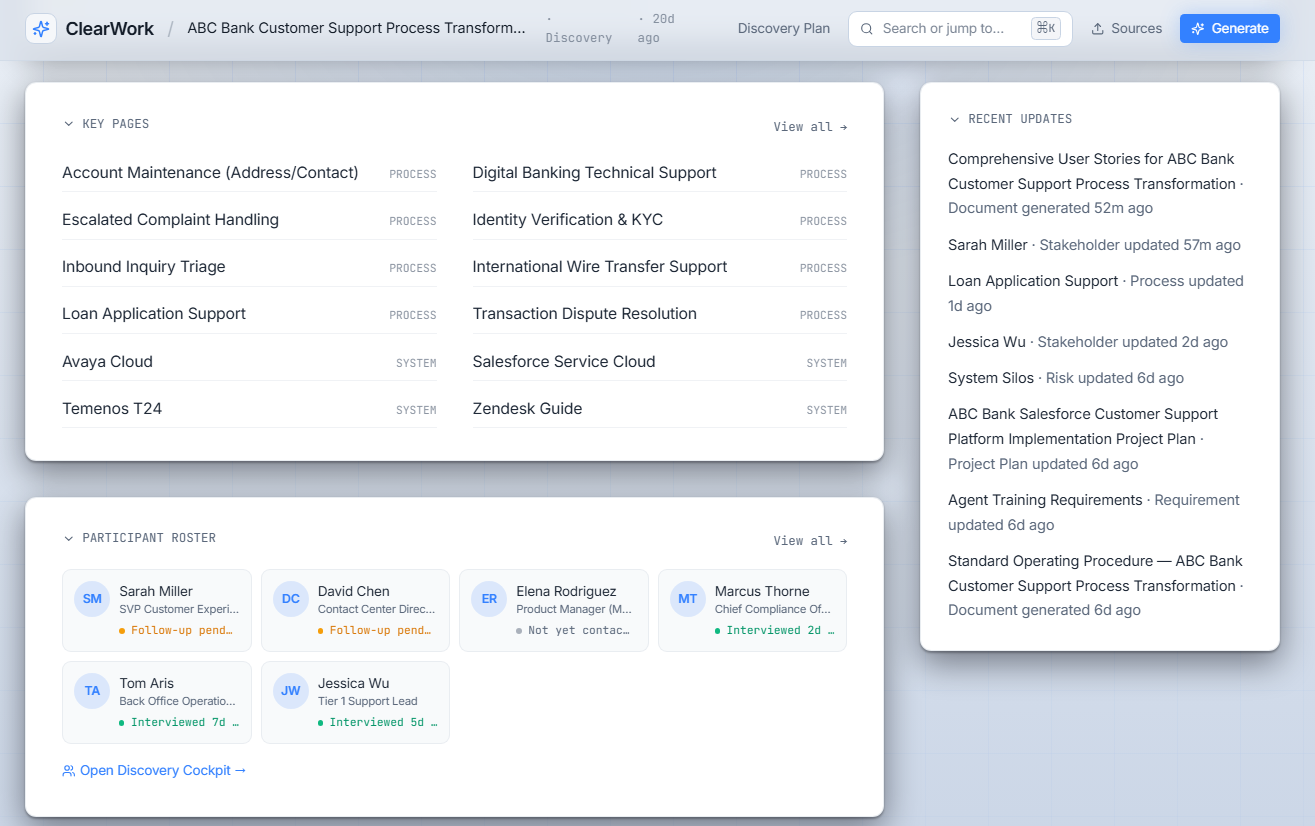Open Loan Application Support key page
The image size is (1315, 826).
(249, 314)
